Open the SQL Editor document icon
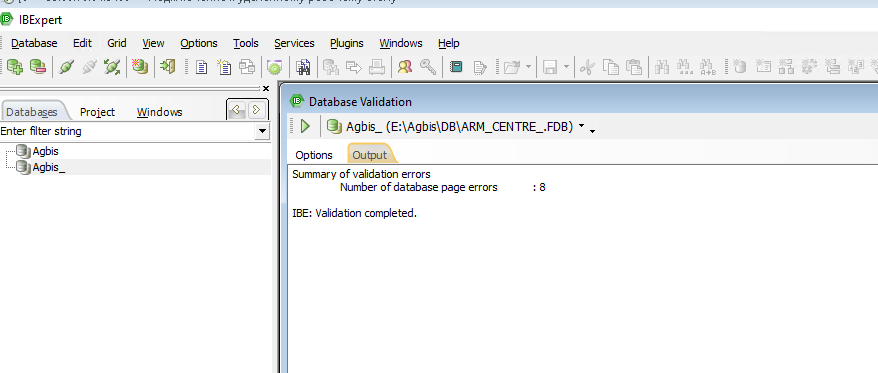Viewport: 878px width, 373px height. (x=201, y=67)
